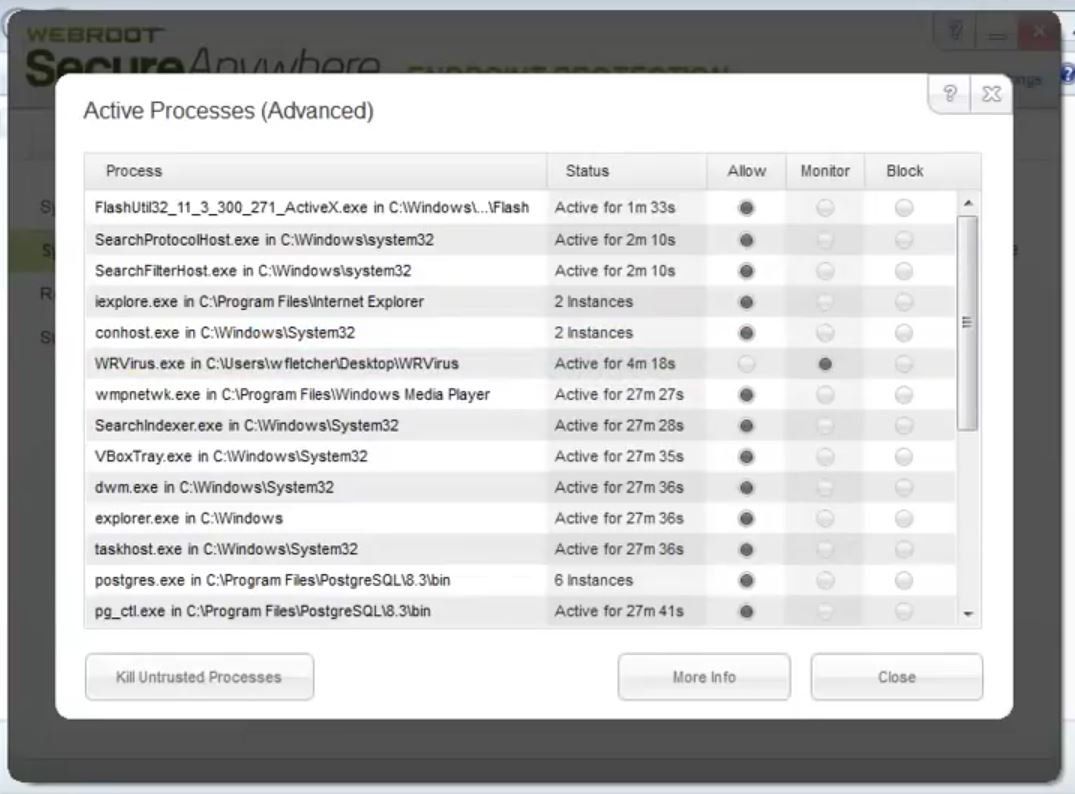1075x794 pixels.
Task: Set pg_ctl.exe to Allow
Action: 747,612
